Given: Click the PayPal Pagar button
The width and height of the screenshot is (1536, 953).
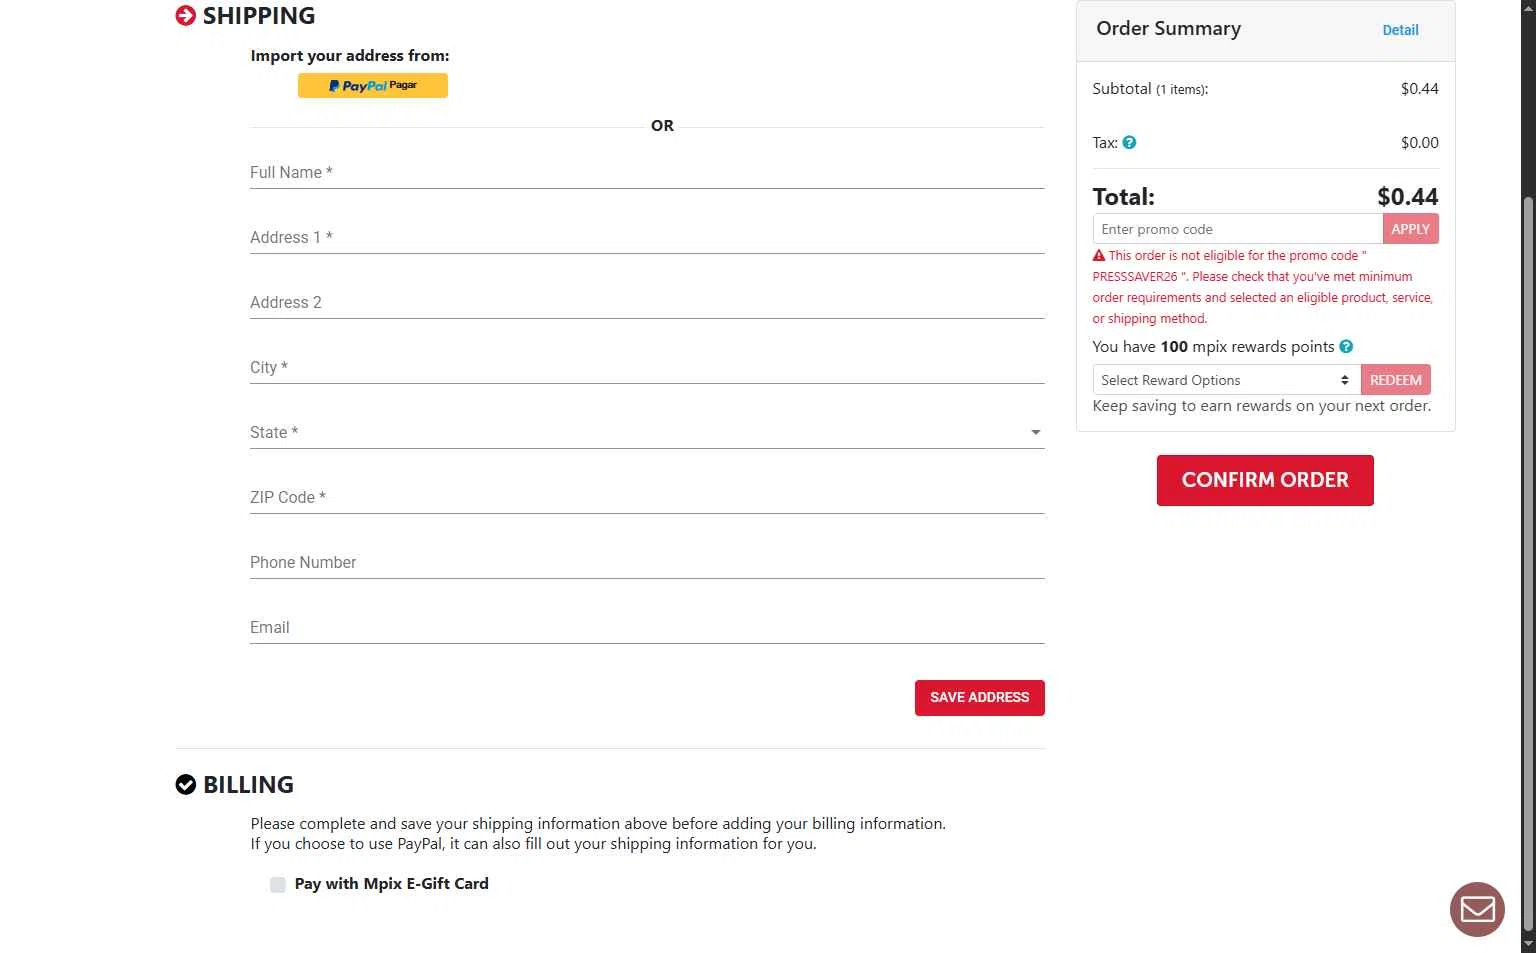Looking at the screenshot, I should coord(372,86).
